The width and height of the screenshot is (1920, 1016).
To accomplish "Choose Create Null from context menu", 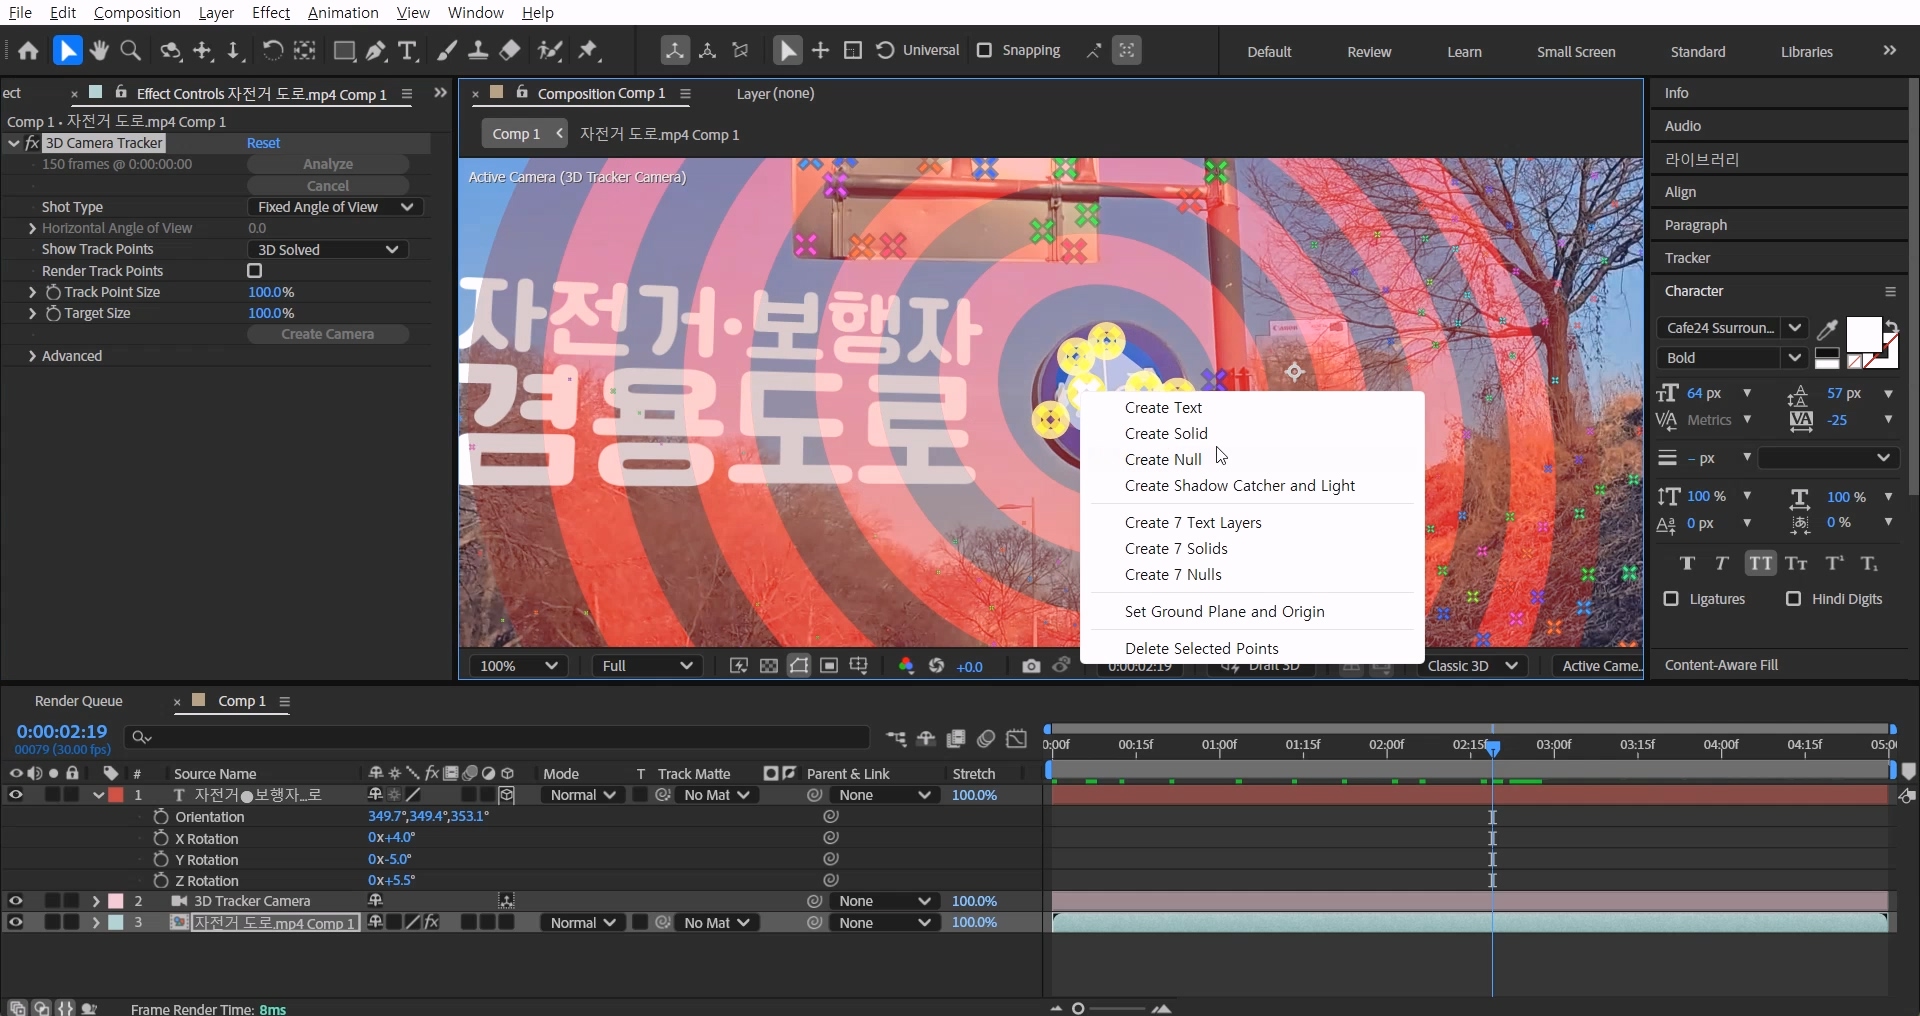I will [x=1163, y=460].
